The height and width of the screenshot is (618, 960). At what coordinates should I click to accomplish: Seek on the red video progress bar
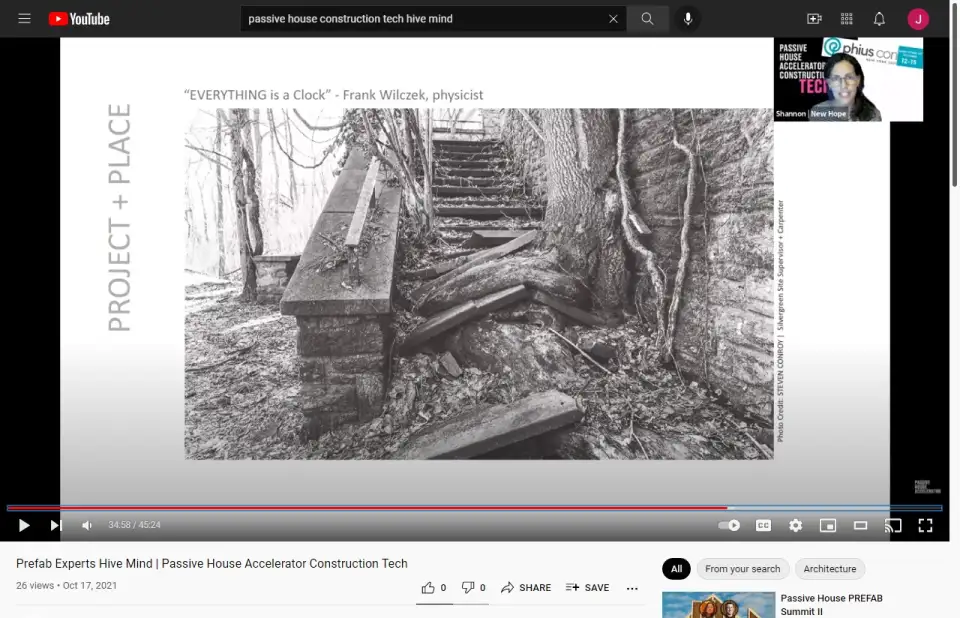(x=400, y=508)
